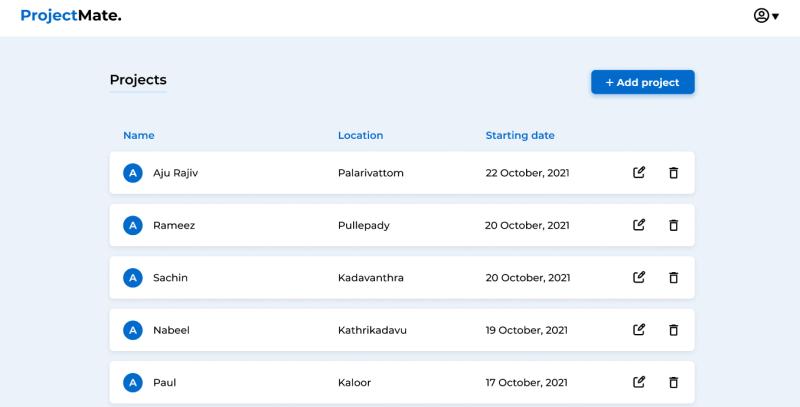Edit the Aju Rajiv project
800x407 pixels.
(639, 173)
